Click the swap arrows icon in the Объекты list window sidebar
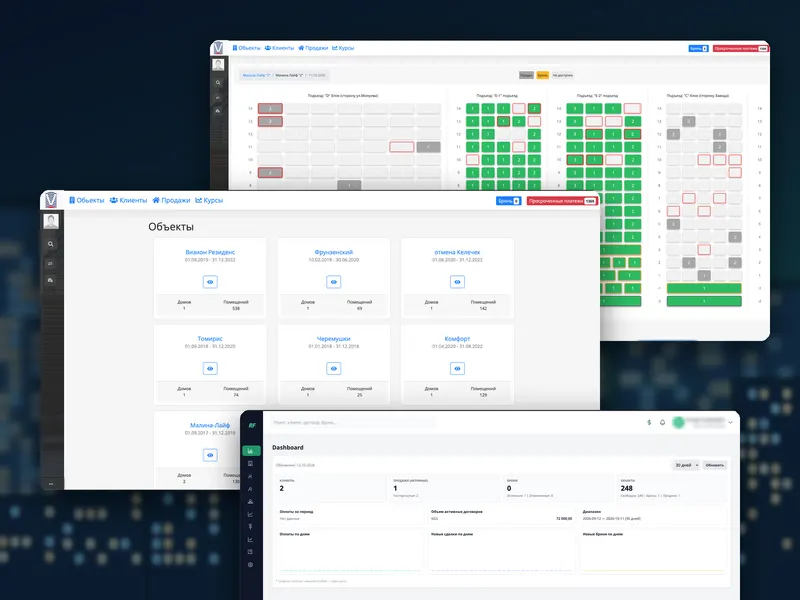 51,263
